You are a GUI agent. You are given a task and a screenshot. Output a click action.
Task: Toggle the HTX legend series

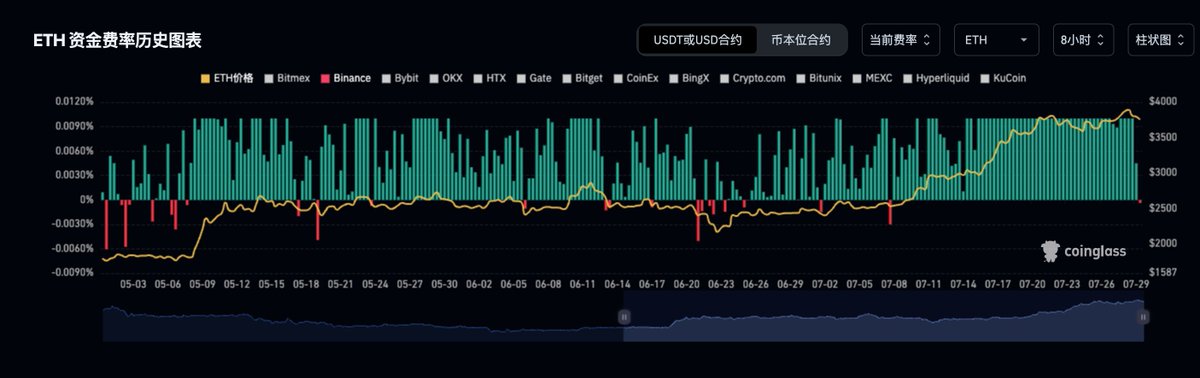click(490, 78)
